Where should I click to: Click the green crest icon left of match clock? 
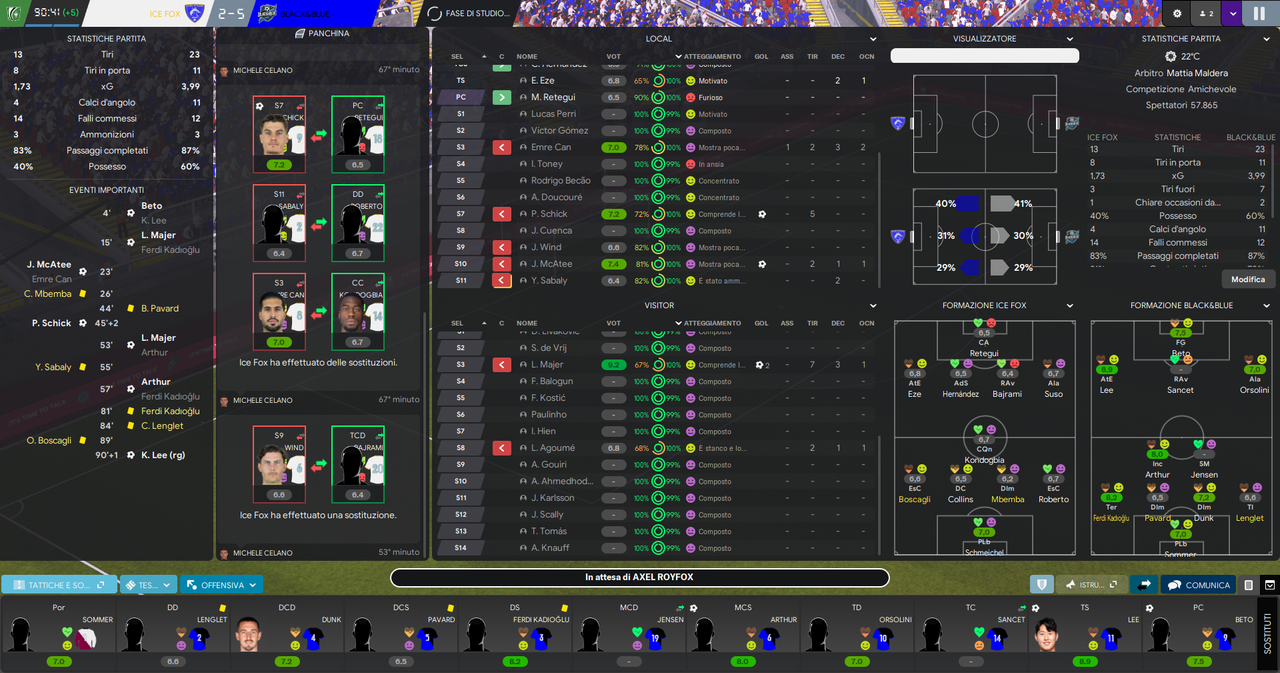coord(12,14)
